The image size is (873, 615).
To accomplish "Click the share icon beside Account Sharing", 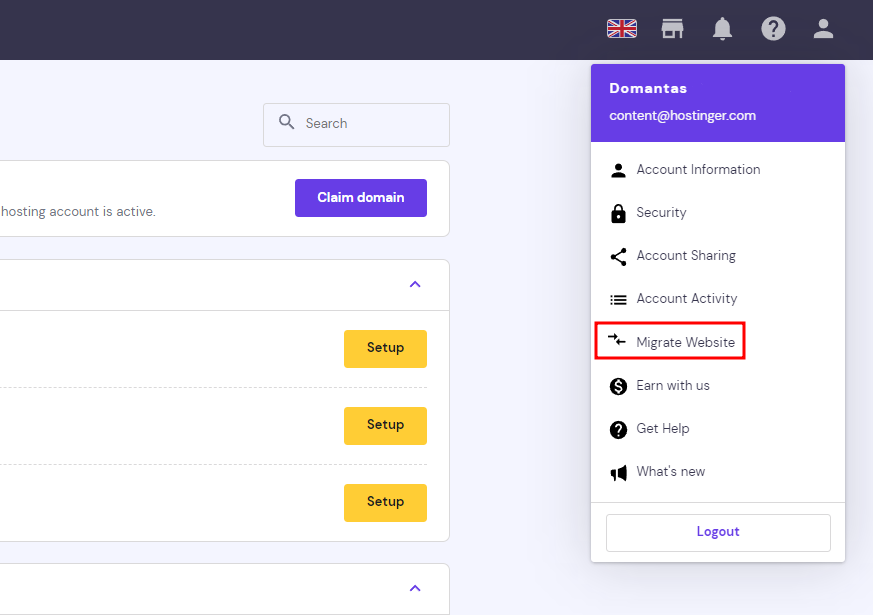I will 618,257.
